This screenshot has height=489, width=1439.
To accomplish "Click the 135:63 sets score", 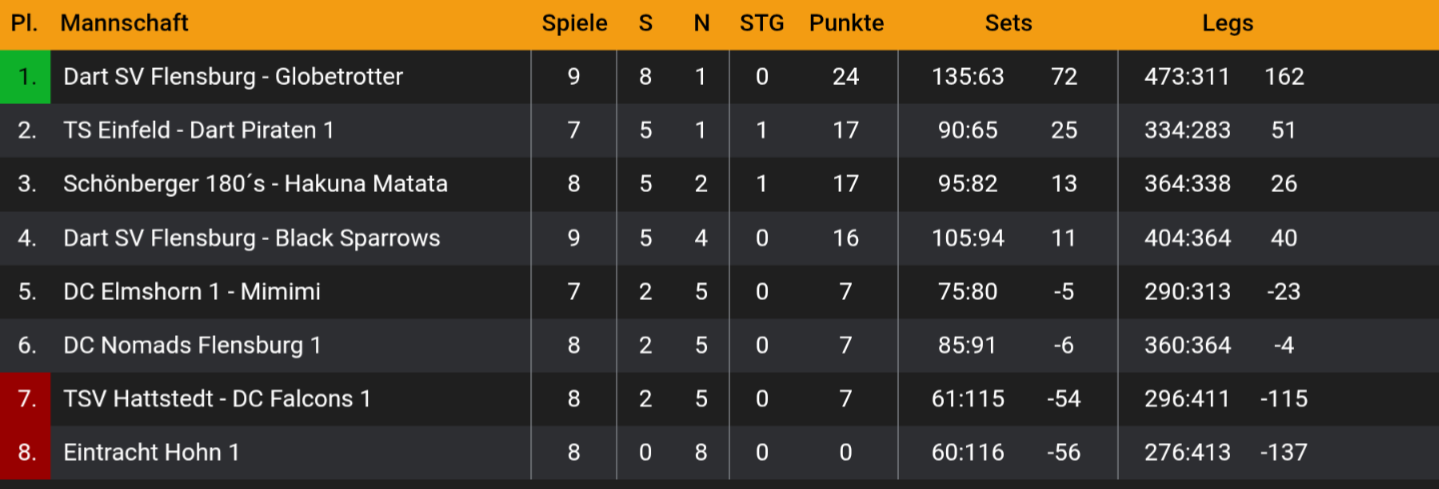I will 967,77.
